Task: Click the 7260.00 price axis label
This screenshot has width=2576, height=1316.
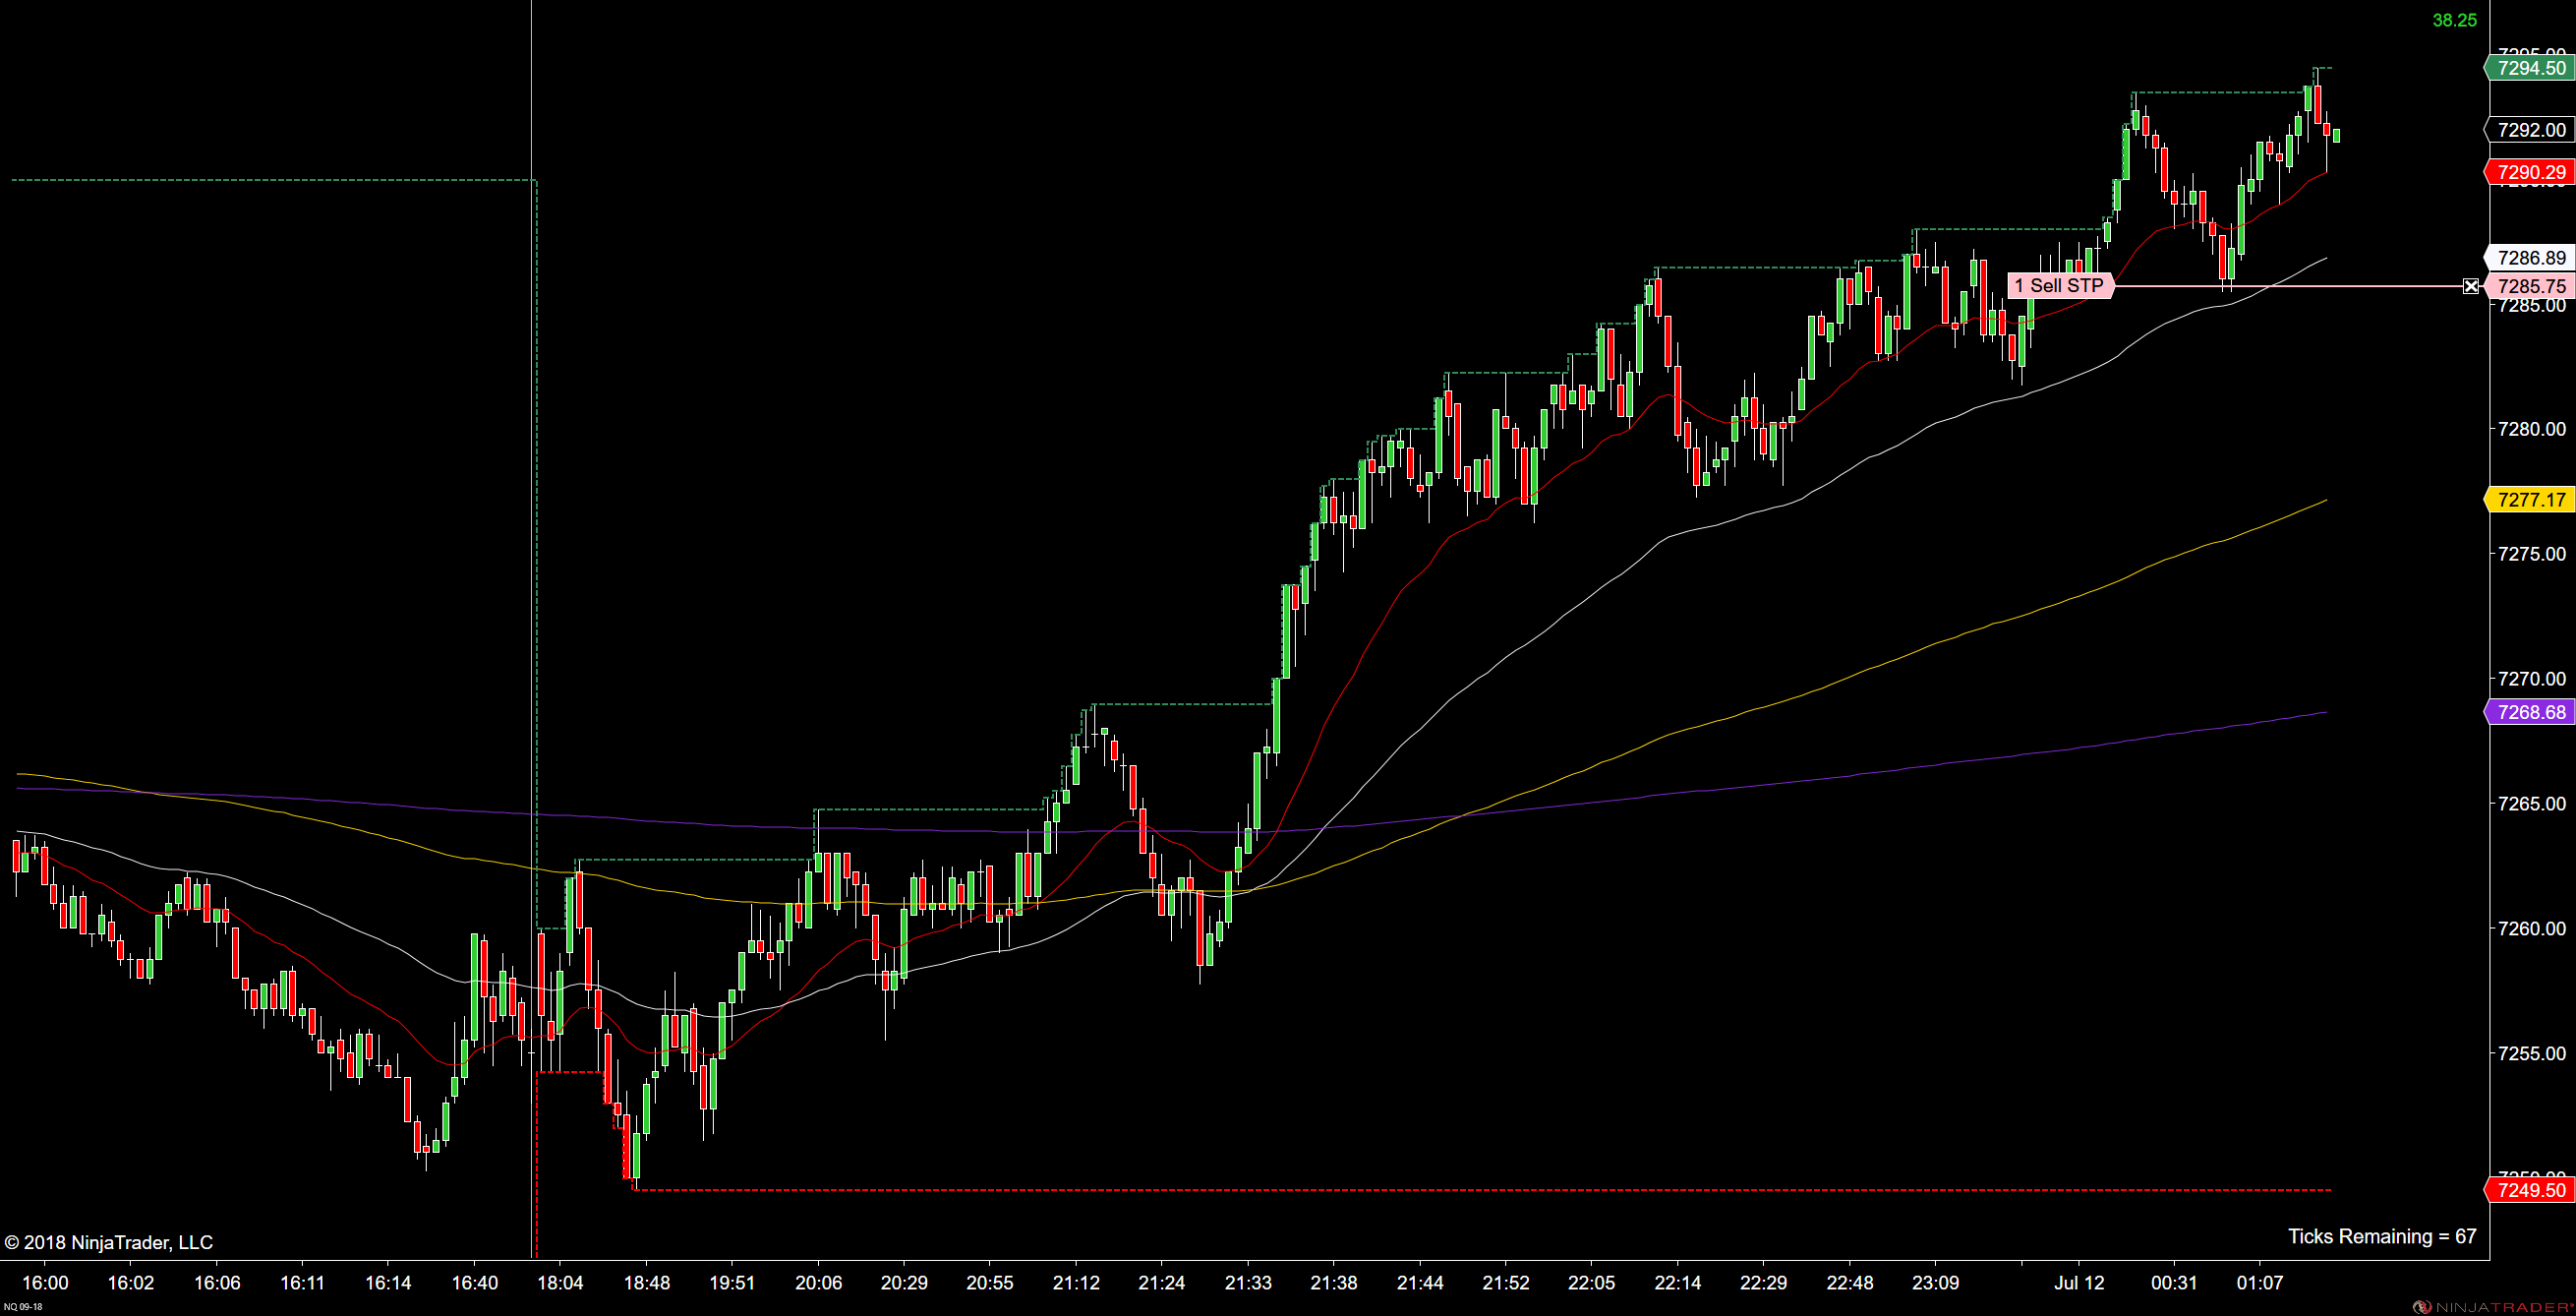Action: click(x=2531, y=929)
